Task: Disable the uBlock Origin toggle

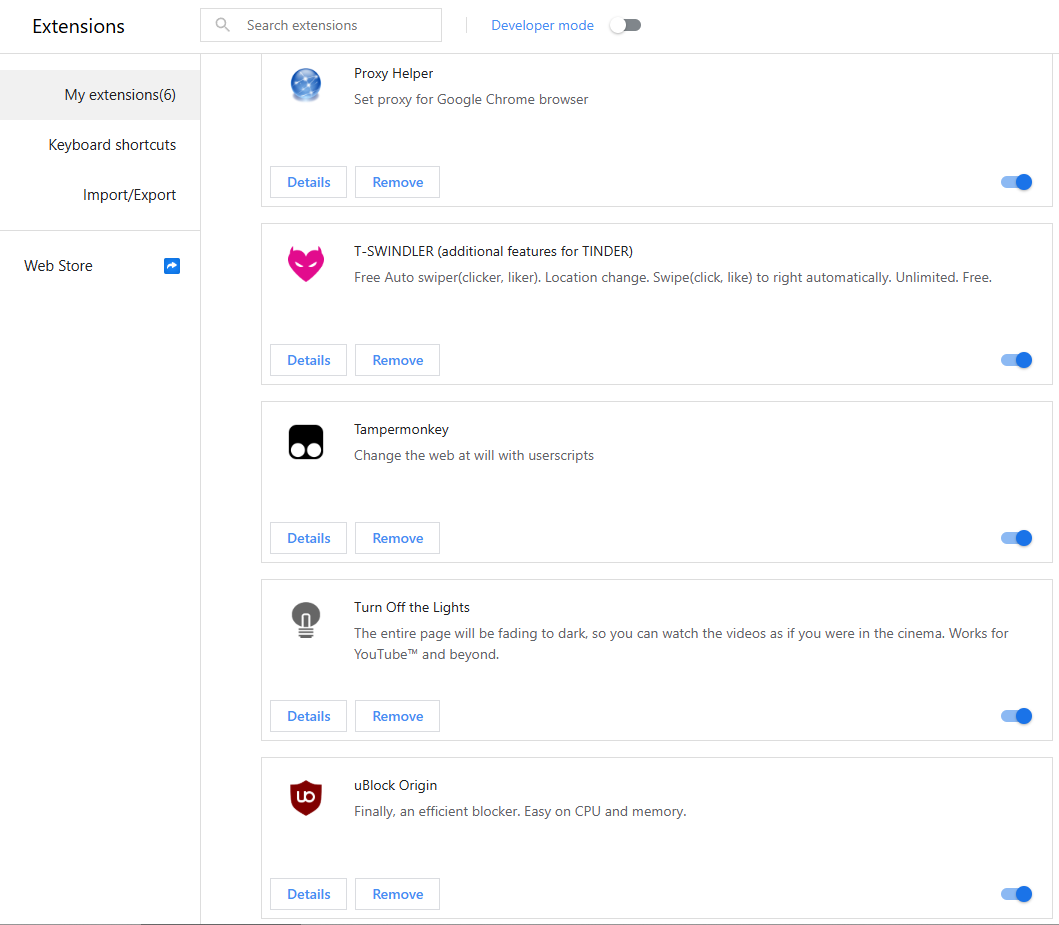Action: [1016, 894]
